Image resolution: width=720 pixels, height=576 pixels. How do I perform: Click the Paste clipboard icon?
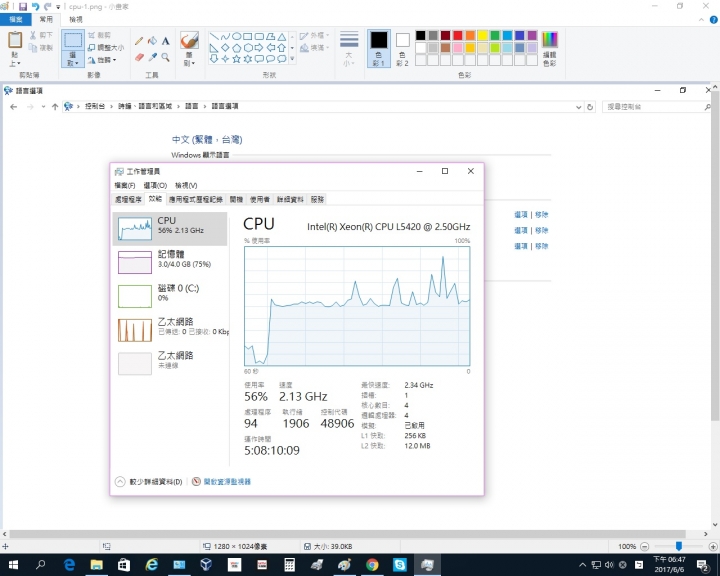pos(15,40)
